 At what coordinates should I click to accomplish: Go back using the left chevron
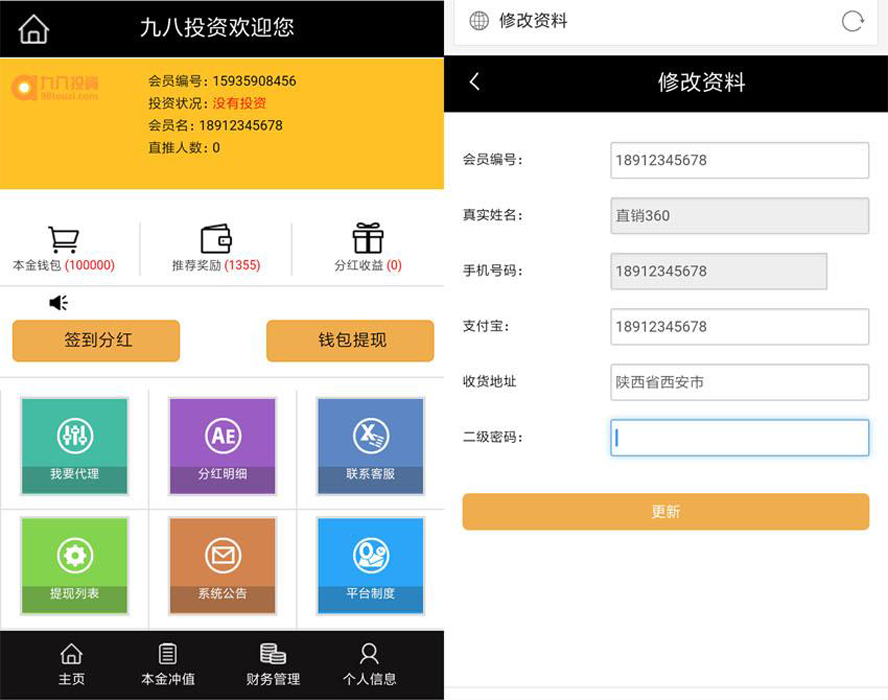tap(475, 82)
